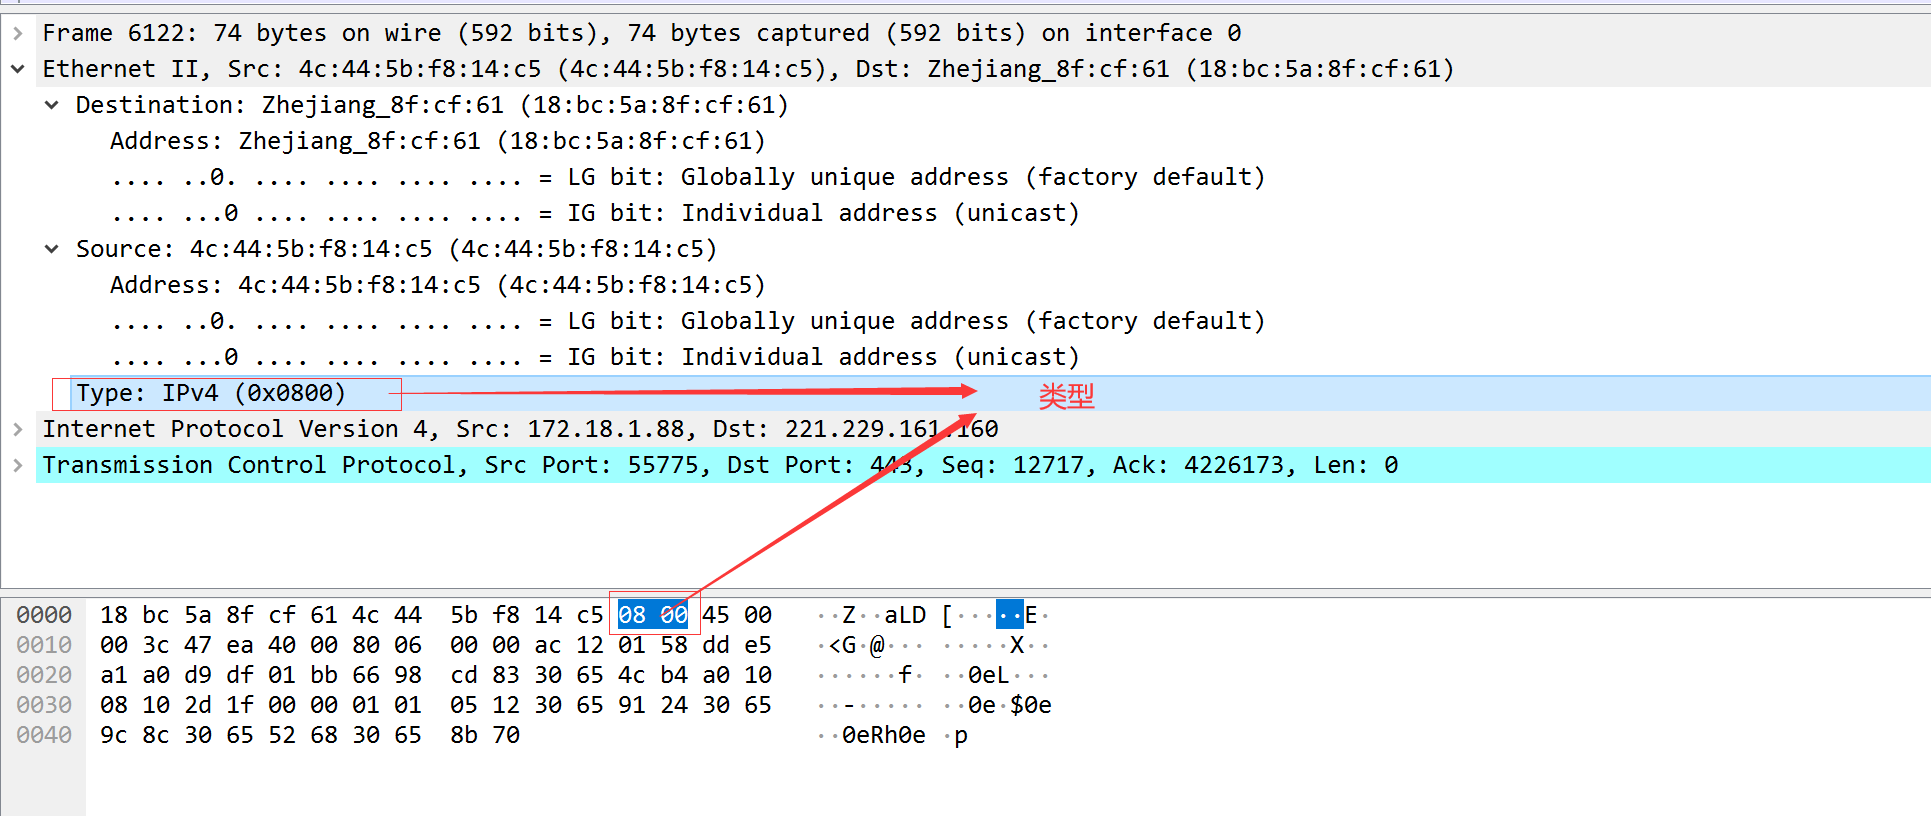Click byte 2d in hex row 0030
1931x816 pixels.
(198, 705)
